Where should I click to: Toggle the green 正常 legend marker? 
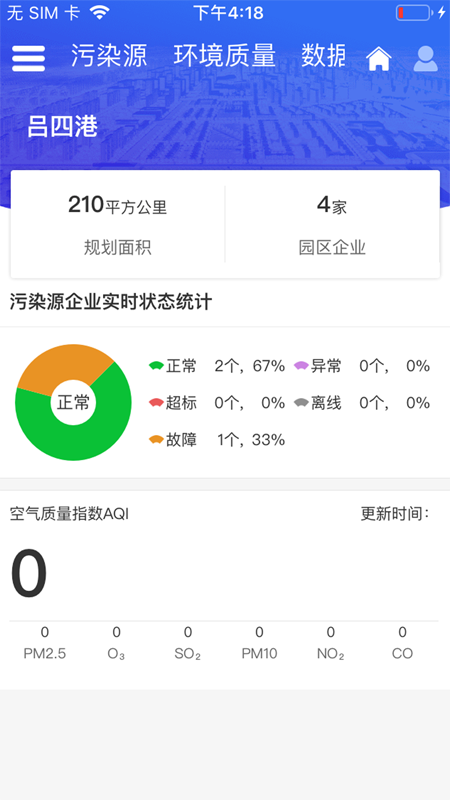(156, 366)
